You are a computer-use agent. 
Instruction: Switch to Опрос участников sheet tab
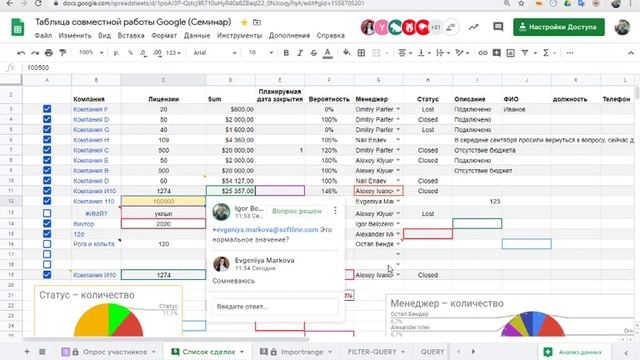pos(109,351)
